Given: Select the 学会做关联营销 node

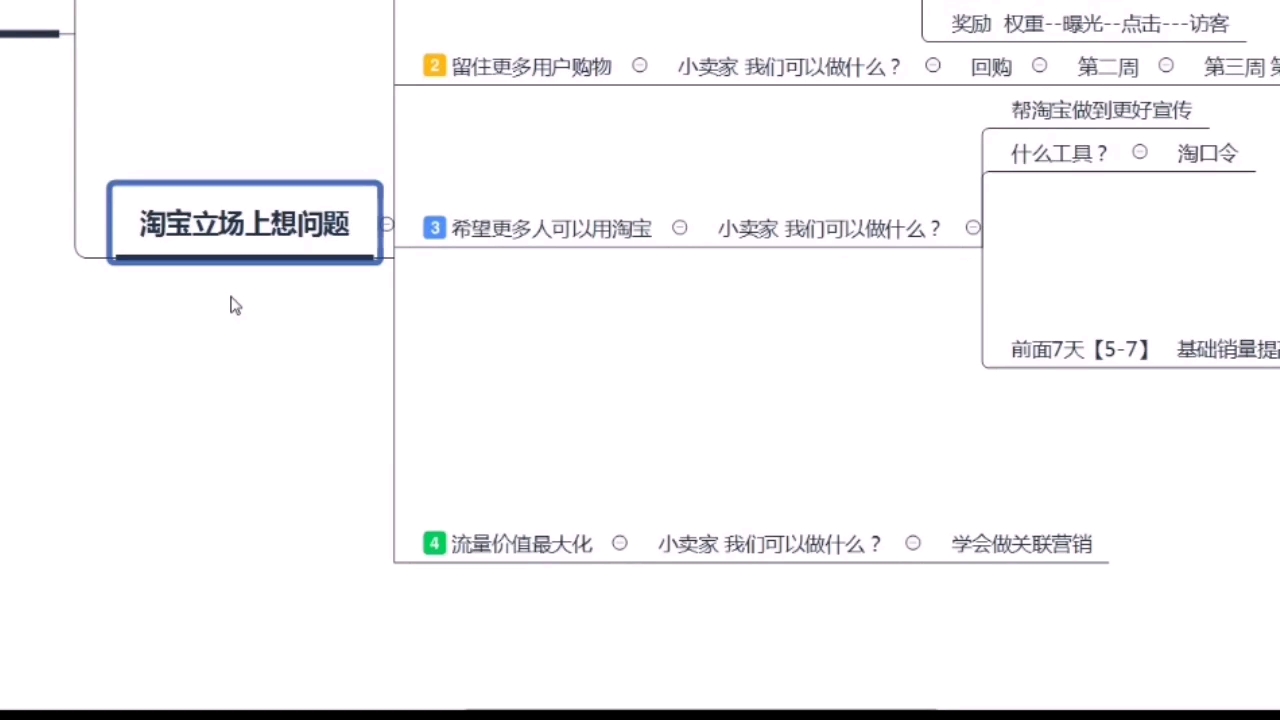Looking at the screenshot, I should click(1022, 544).
